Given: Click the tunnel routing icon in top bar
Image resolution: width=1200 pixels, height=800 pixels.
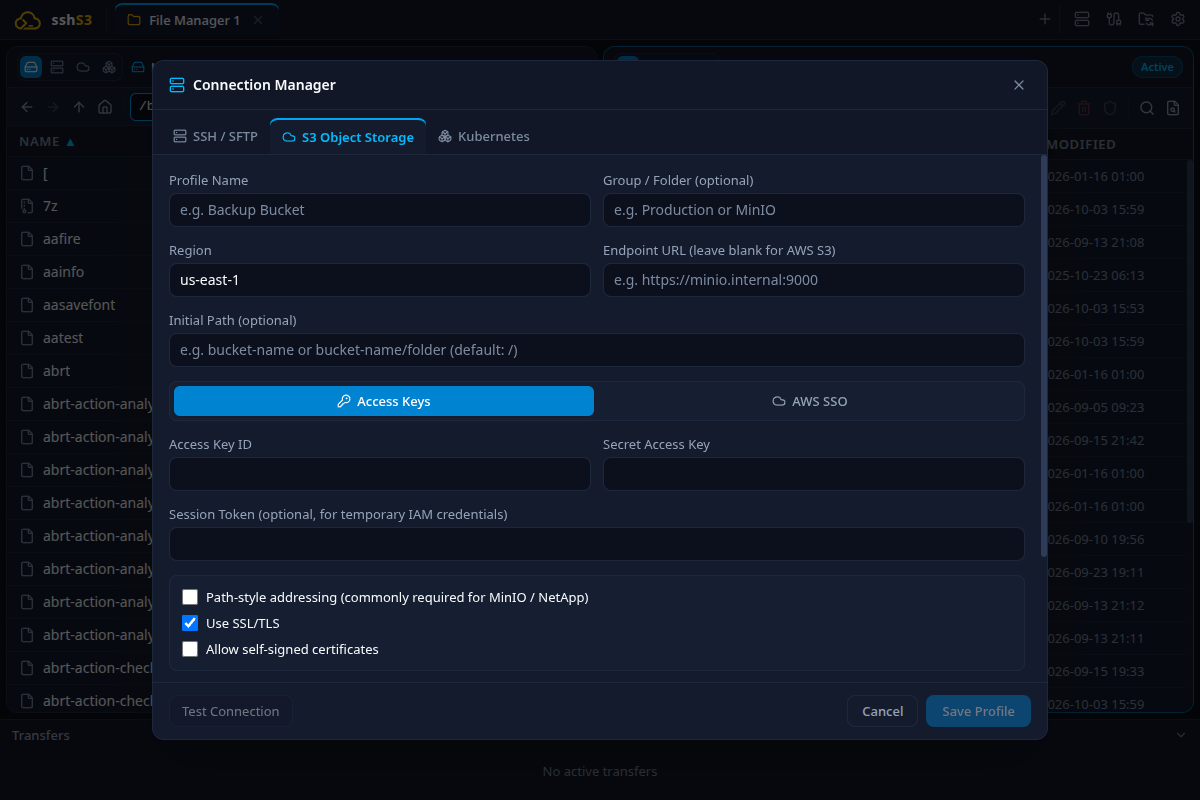Looking at the screenshot, I should pyautogui.click(x=1114, y=19).
